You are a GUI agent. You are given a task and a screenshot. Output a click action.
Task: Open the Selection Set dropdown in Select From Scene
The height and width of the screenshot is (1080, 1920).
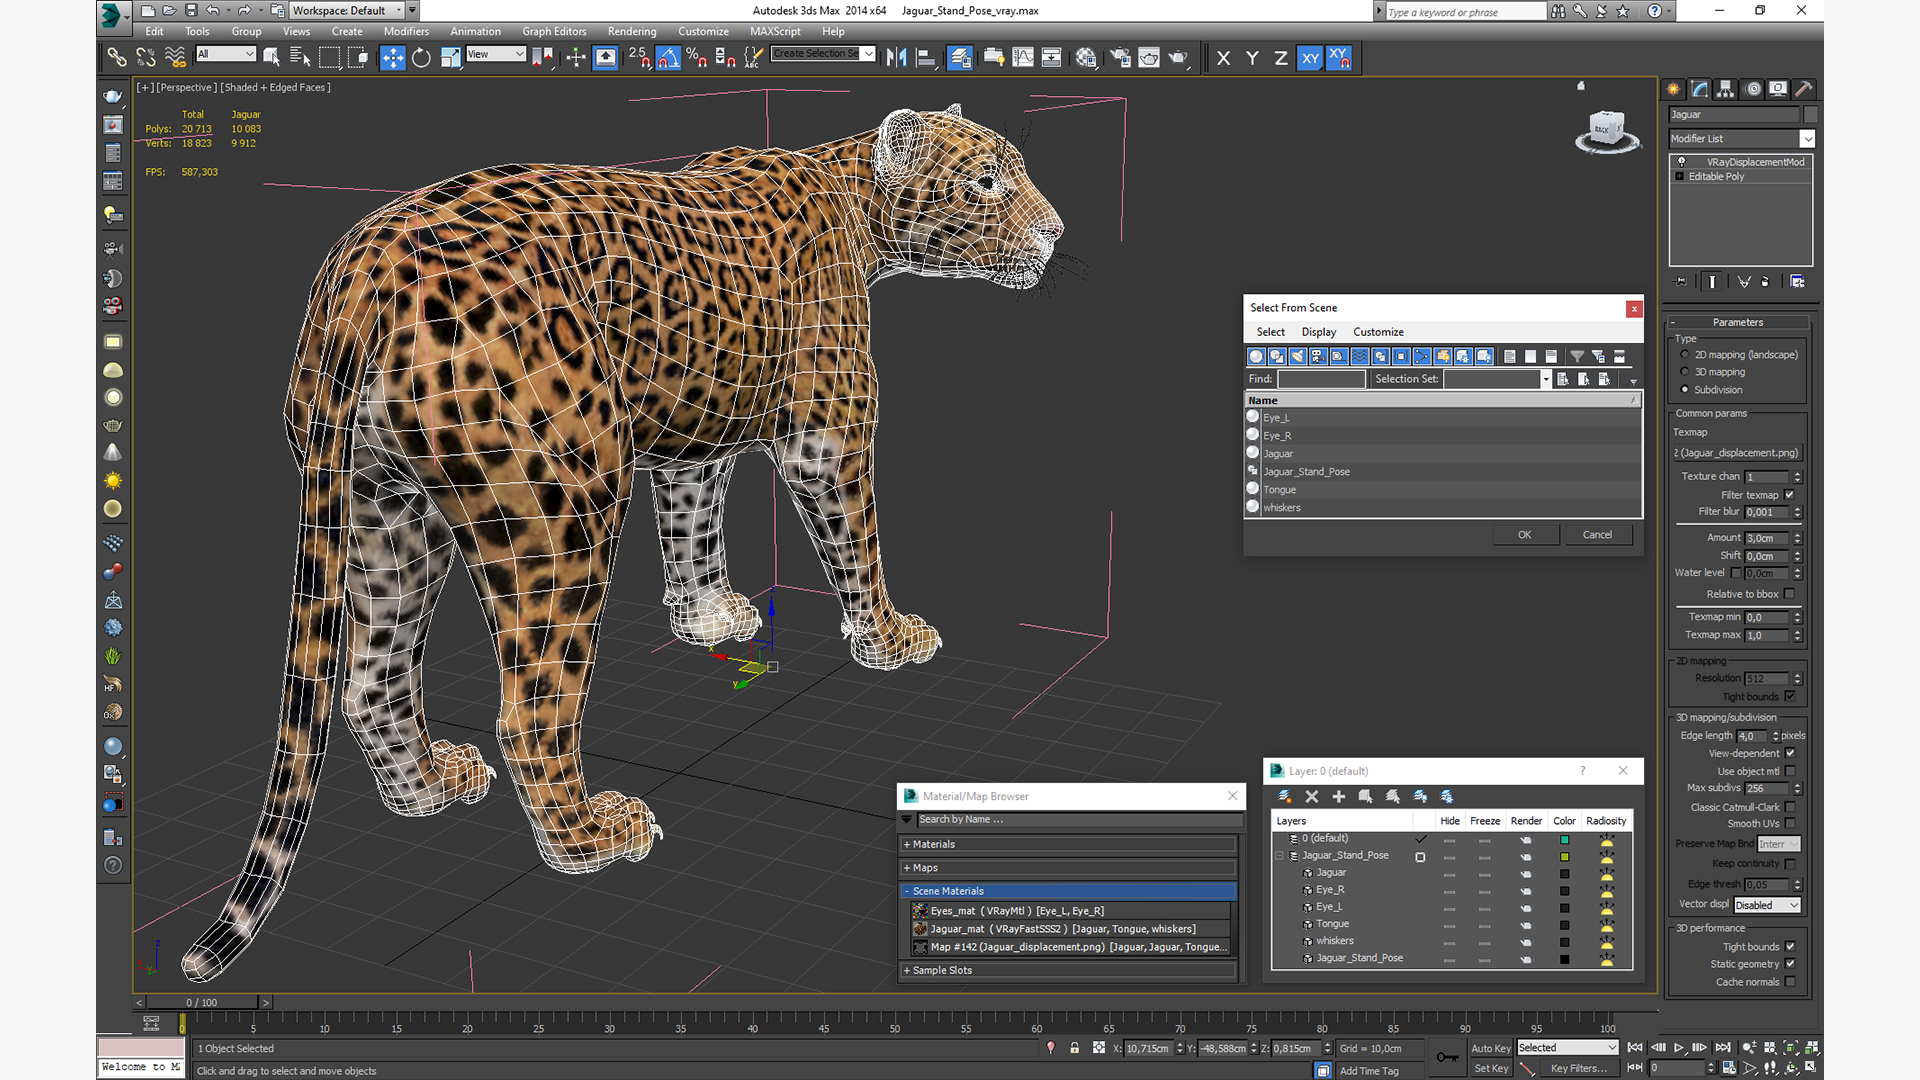point(1545,379)
